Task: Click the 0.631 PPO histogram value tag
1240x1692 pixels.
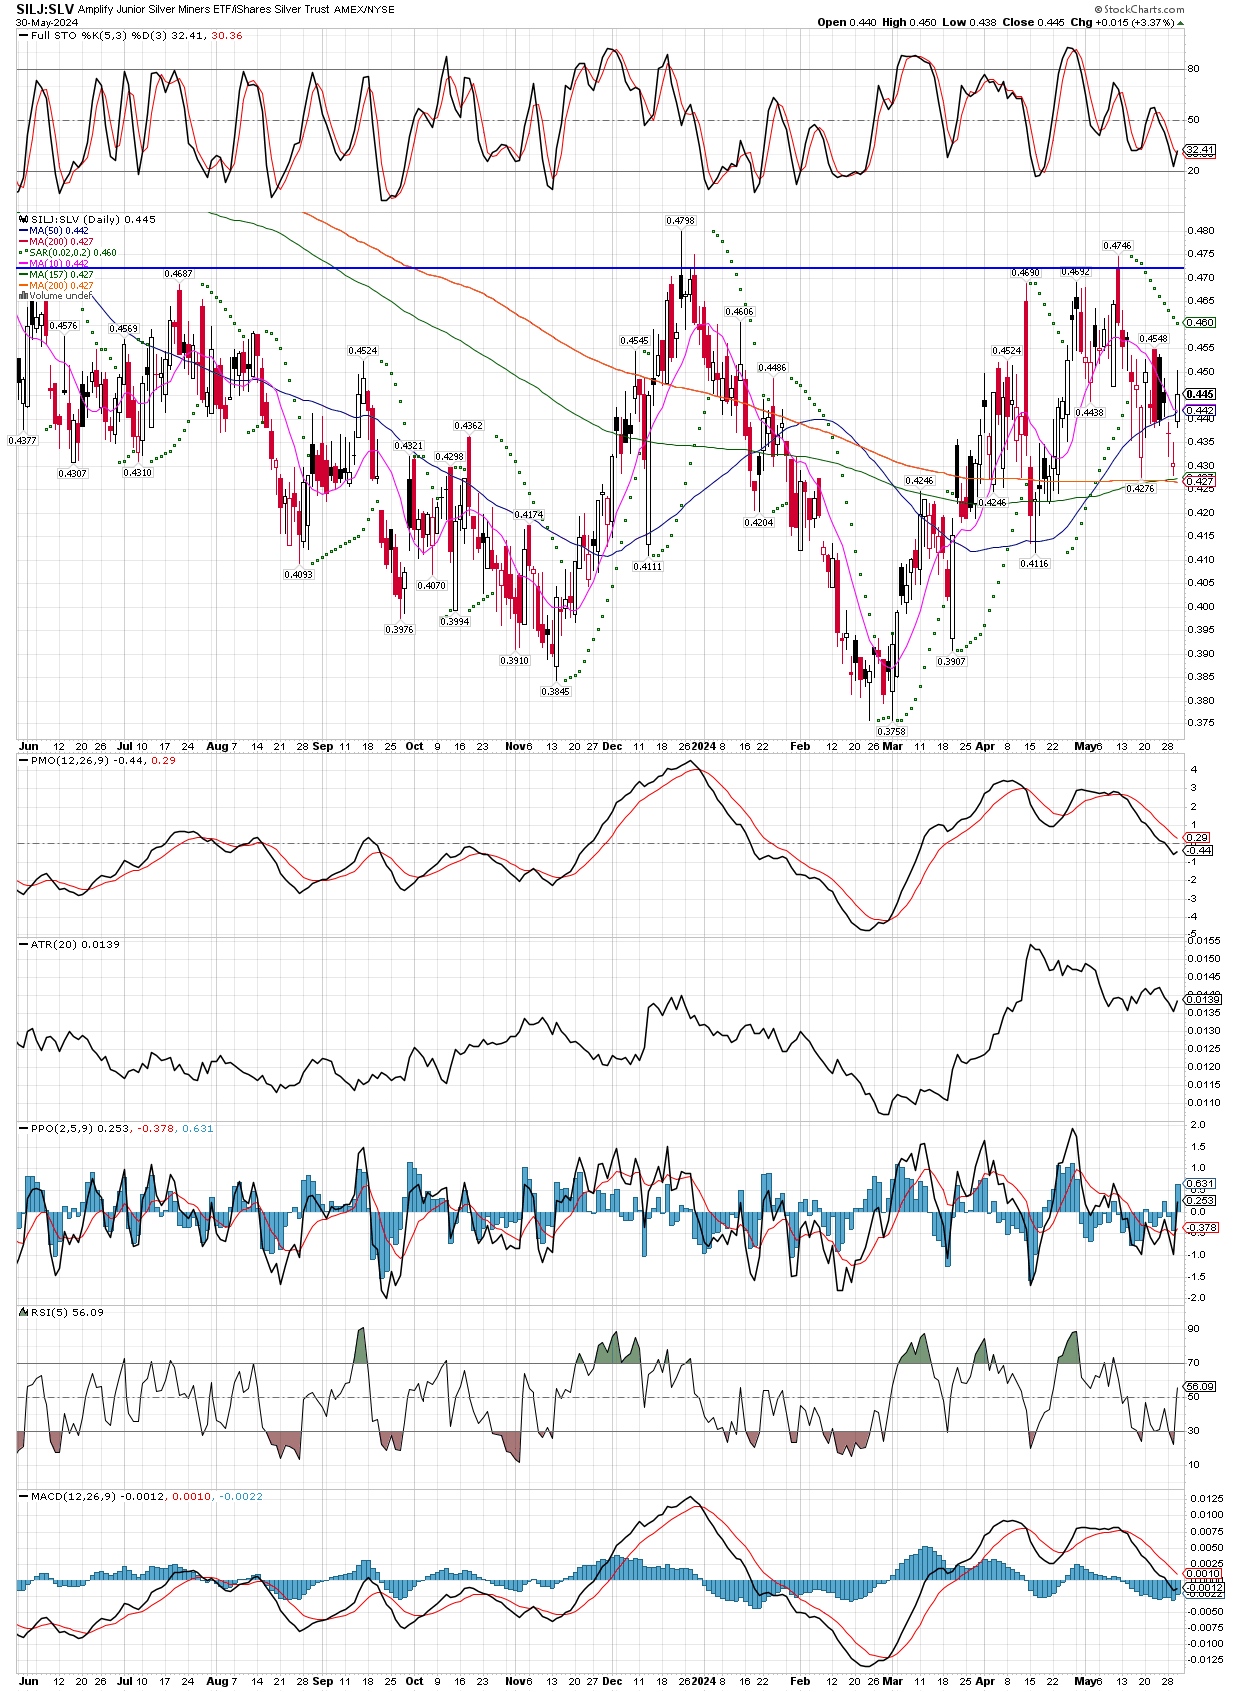Action: pyautogui.click(x=1199, y=1184)
